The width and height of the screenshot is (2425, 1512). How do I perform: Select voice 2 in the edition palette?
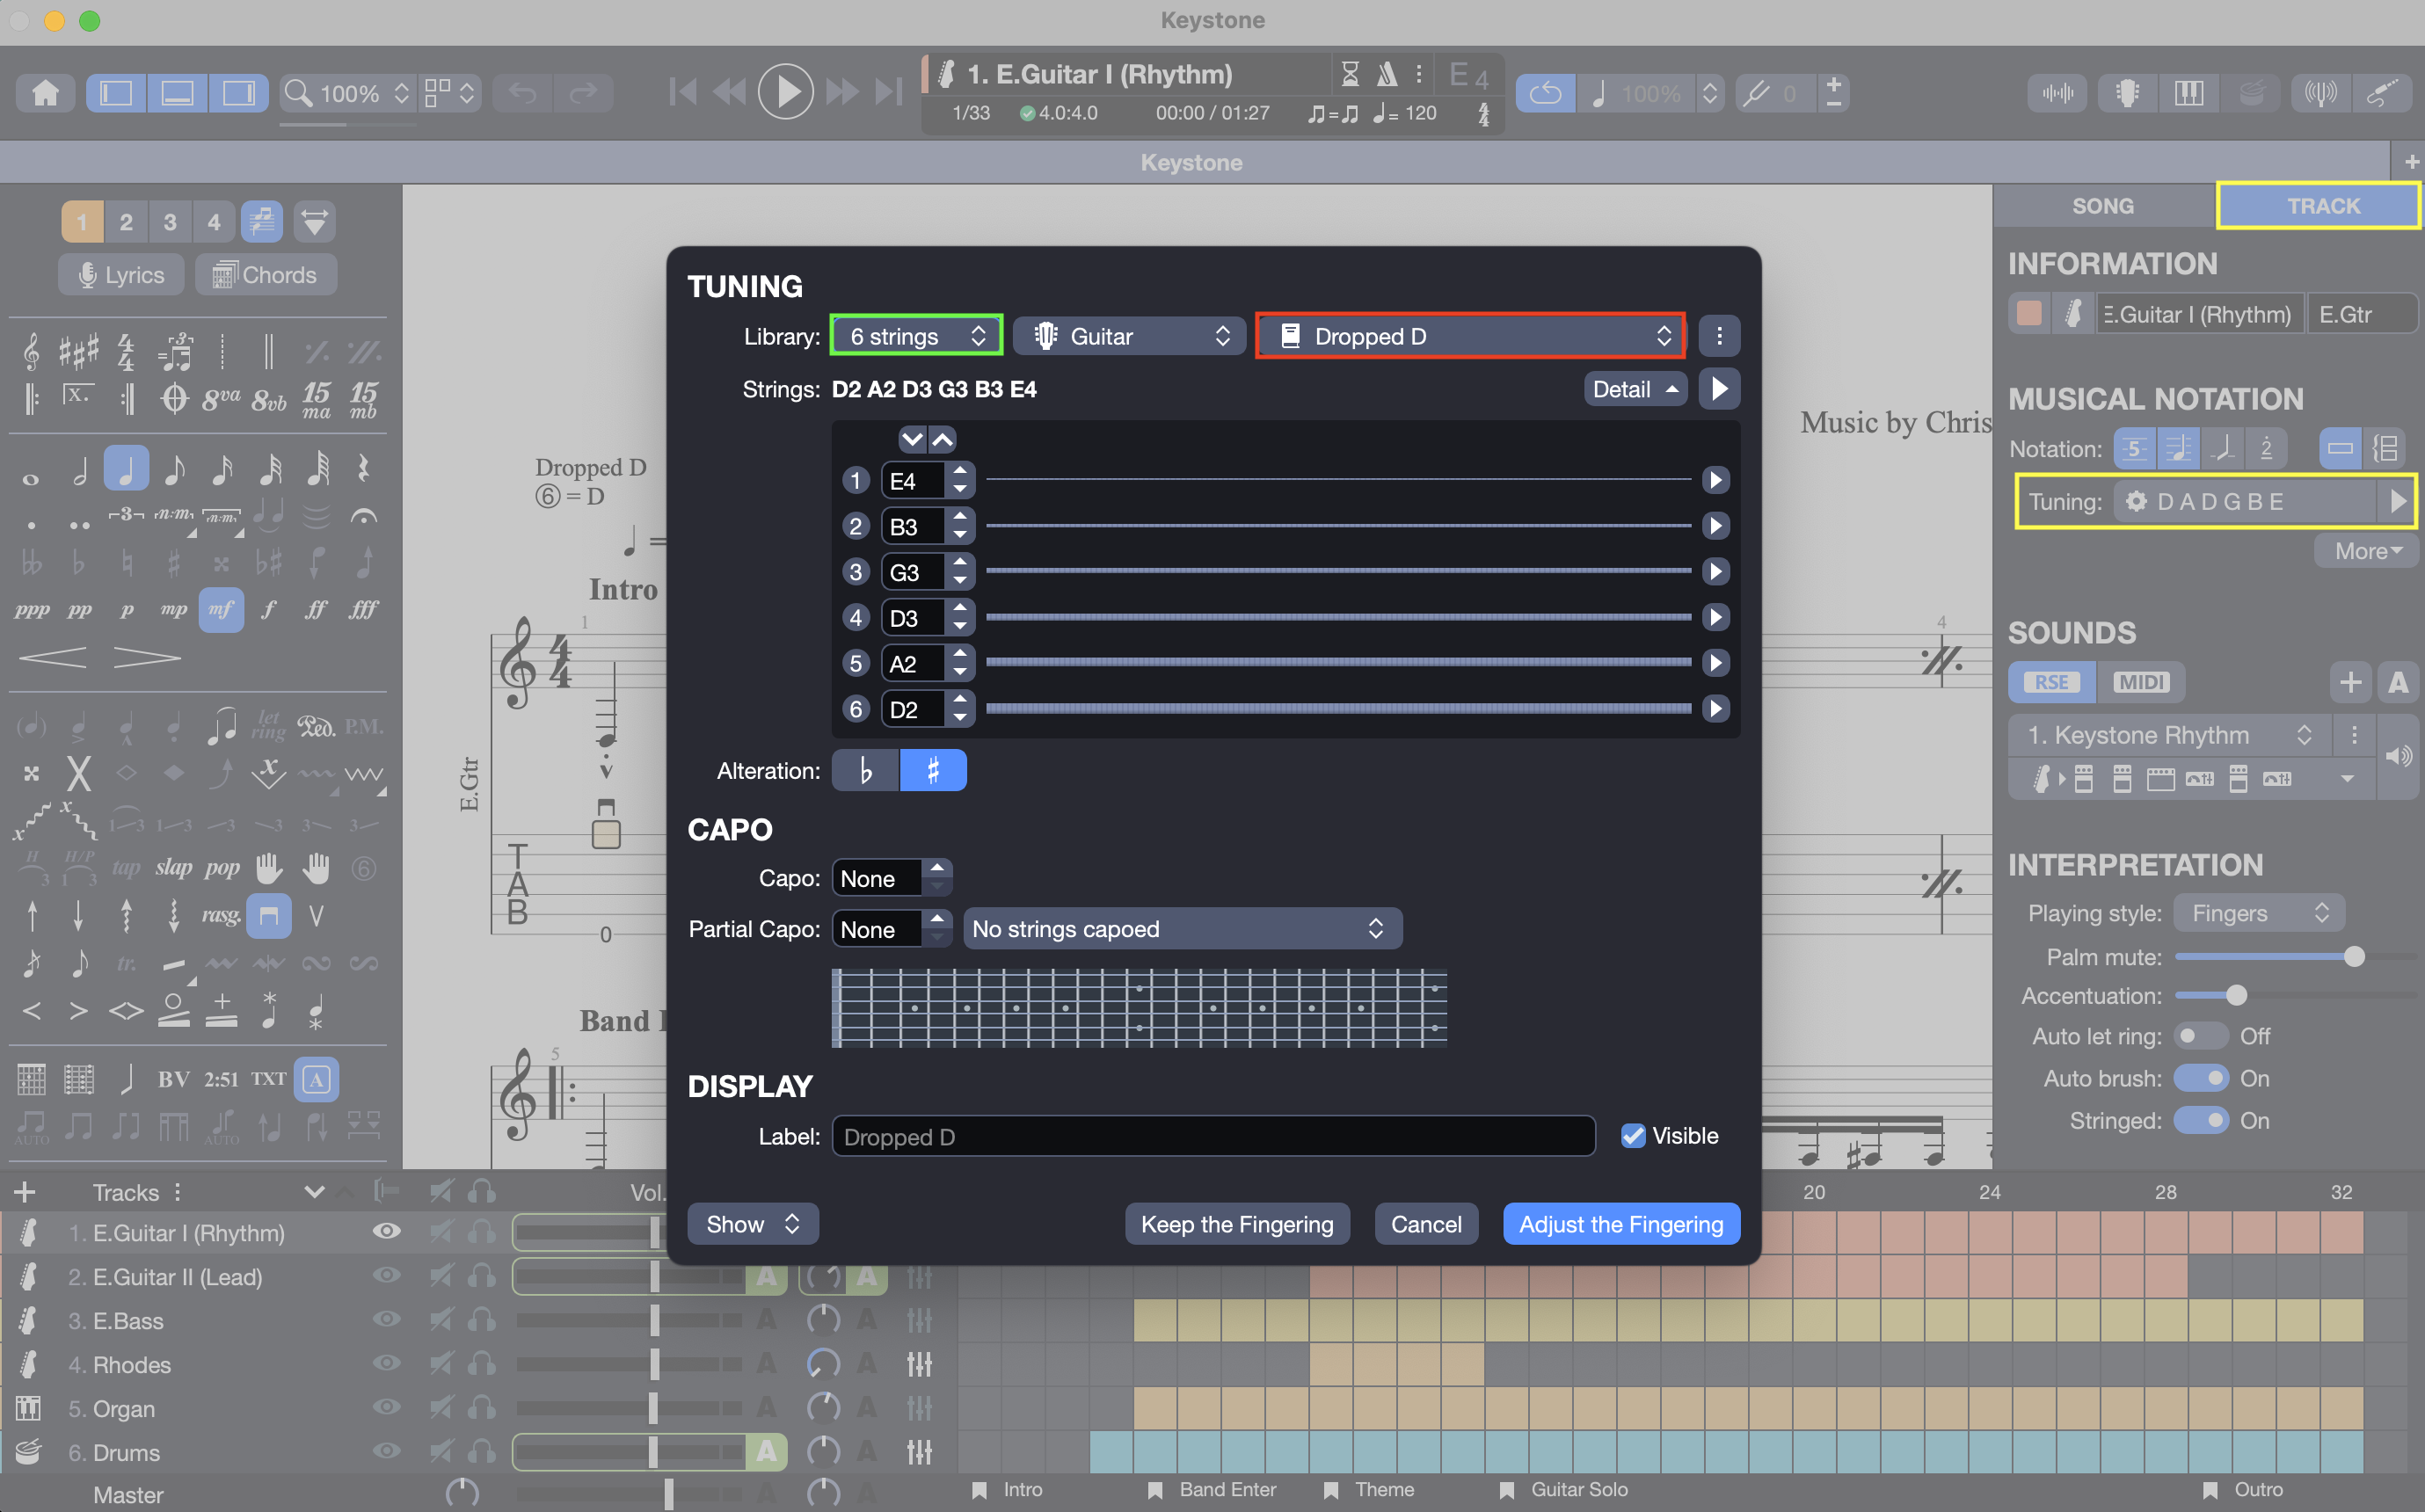(x=126, y=221)
